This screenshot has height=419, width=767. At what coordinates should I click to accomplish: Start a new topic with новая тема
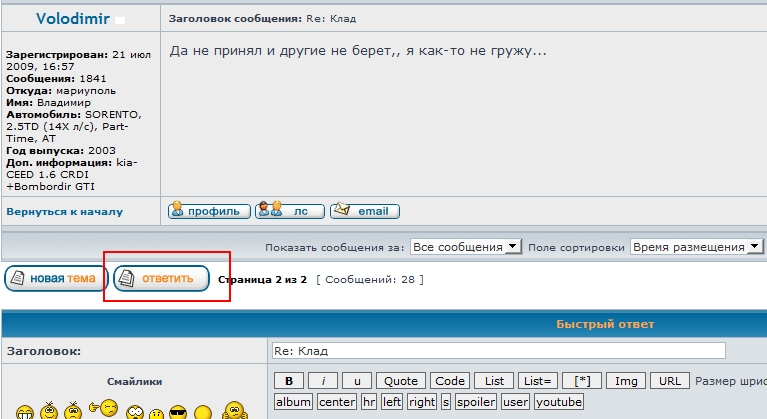[56, 278]
